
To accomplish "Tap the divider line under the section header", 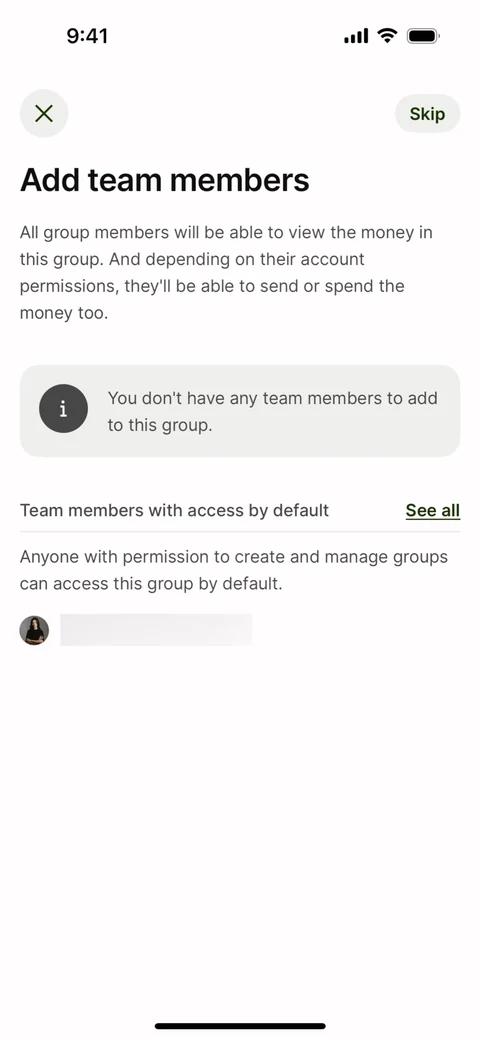I will pyautogui.click(x=240, y=531).
